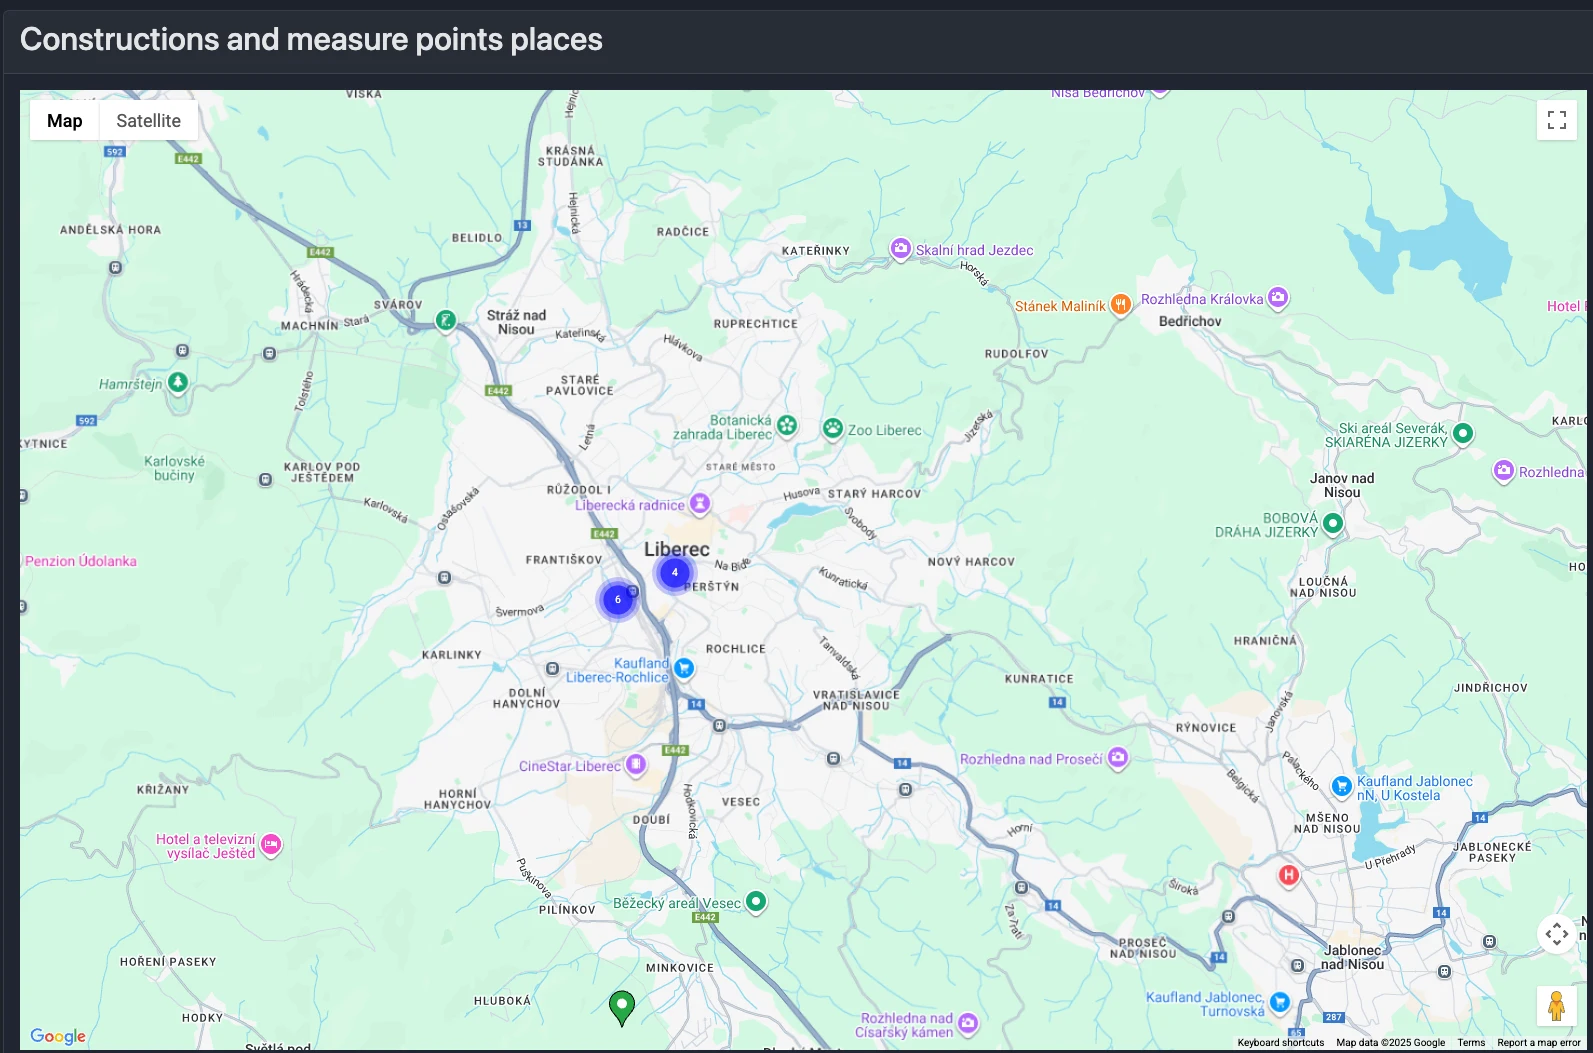The image size is (1593, 1053).
Task: Click the Kaufland Jablonec, Turnovská icon
Action: click(1279, 1002)
